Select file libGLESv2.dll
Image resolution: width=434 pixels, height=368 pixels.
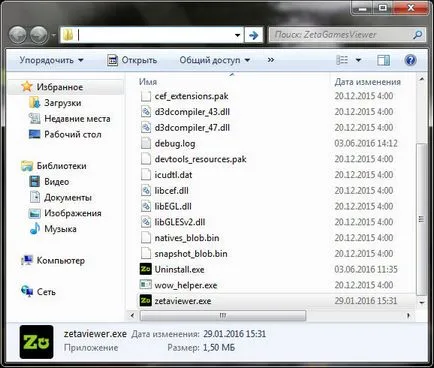(180, 222)
